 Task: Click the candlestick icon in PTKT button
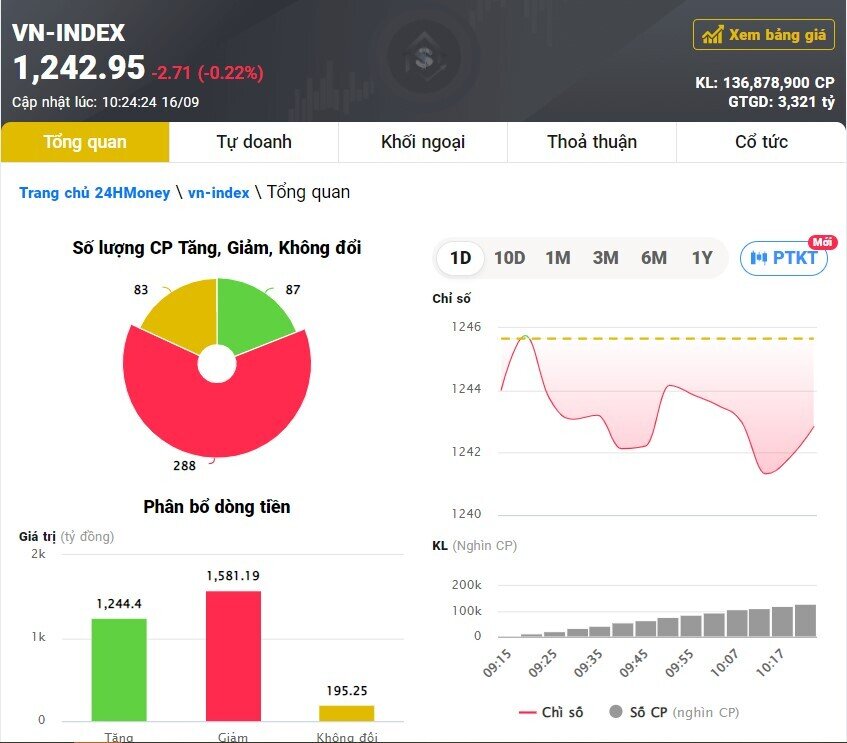[758, 258]
